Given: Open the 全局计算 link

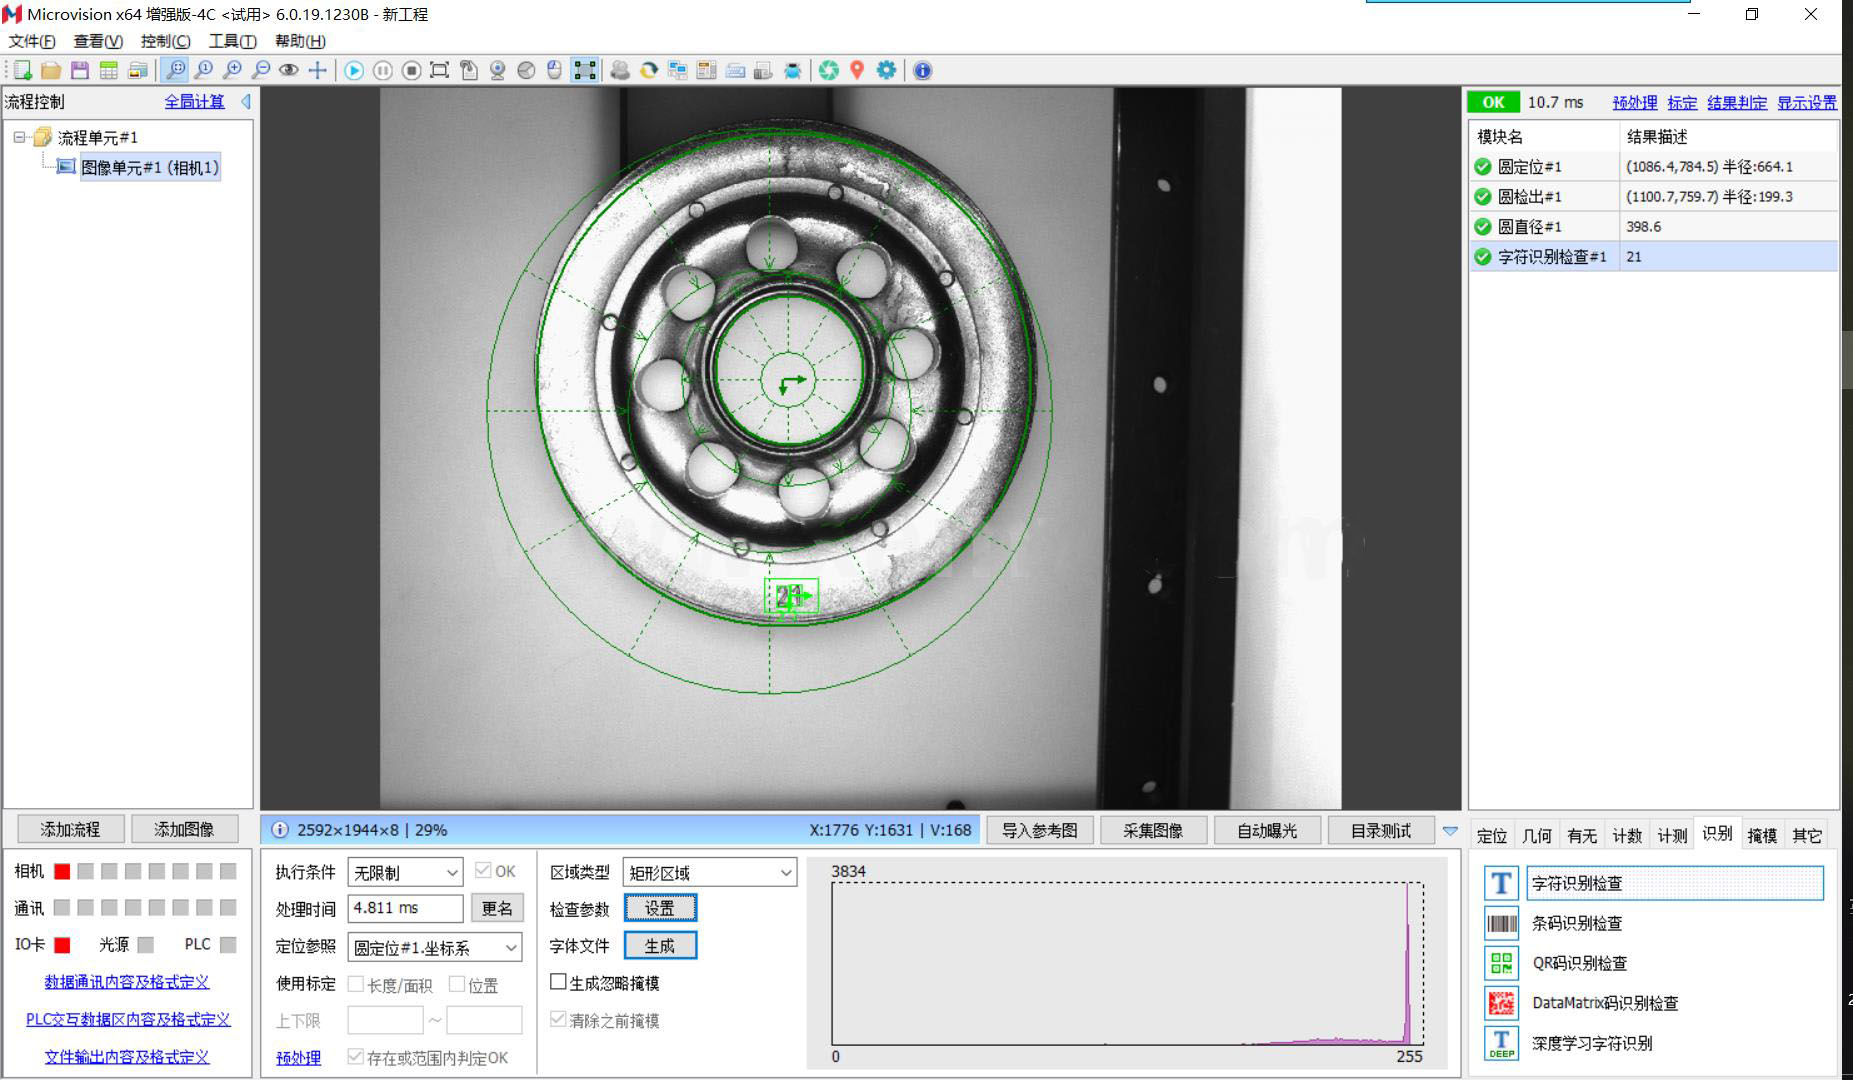Looking at the screenshot, I should pos(195,101).
